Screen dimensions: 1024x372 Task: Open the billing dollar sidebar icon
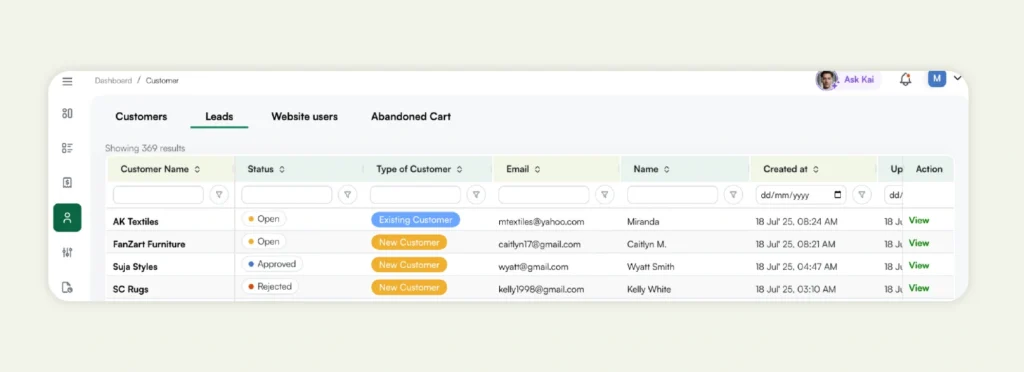tap(67, 183)
